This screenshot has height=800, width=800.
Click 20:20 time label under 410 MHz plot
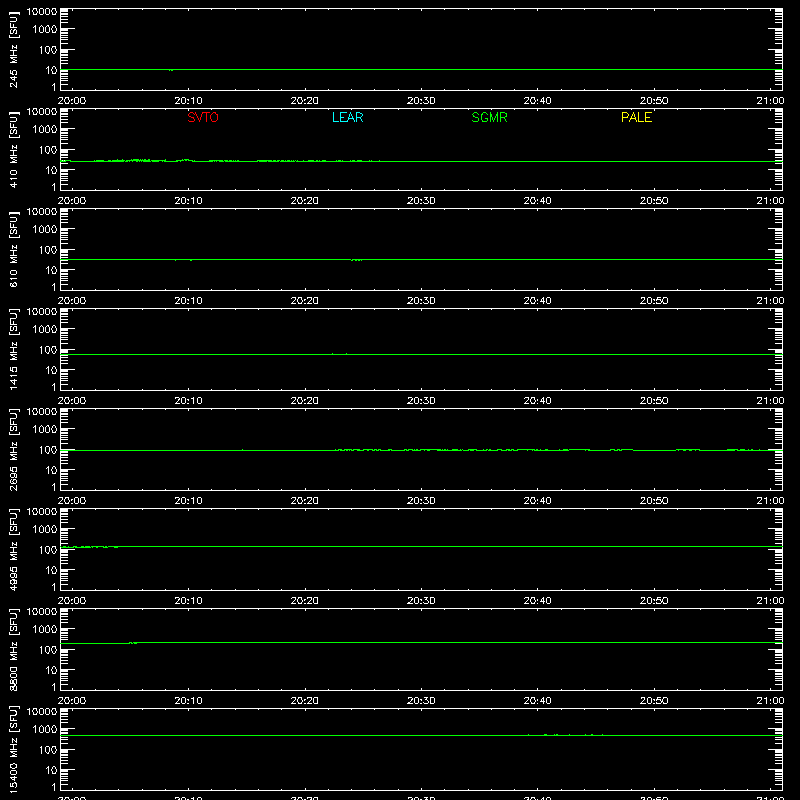(x=305, y=201)
